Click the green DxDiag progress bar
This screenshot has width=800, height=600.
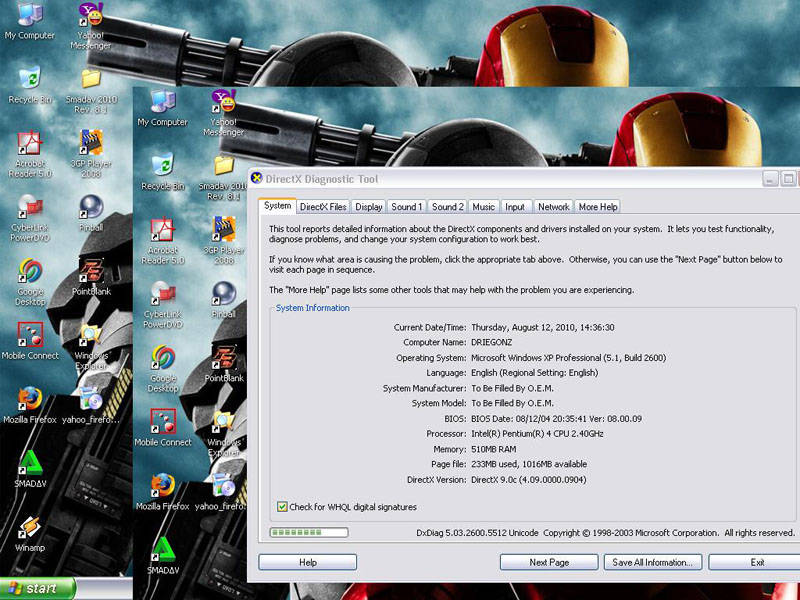click(309, 533)
